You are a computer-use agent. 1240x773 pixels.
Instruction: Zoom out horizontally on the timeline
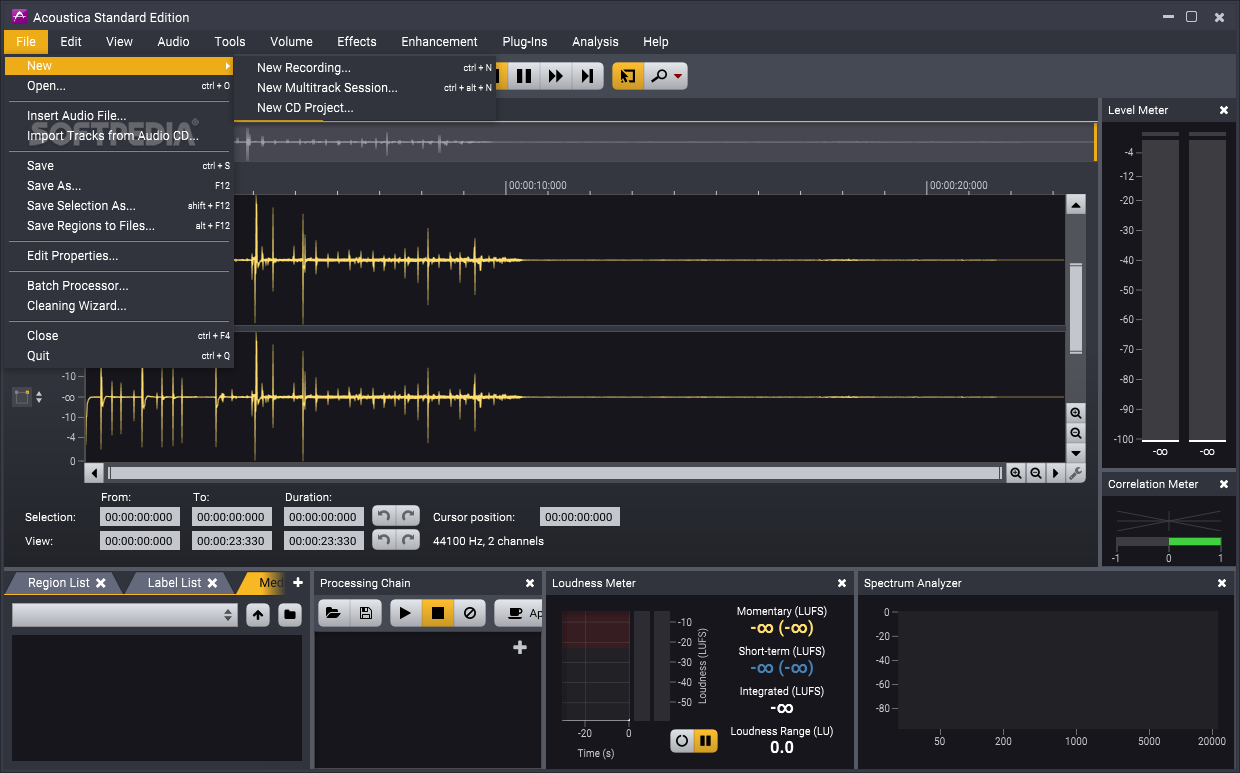pyautogui.click(x=1036, y=473)
